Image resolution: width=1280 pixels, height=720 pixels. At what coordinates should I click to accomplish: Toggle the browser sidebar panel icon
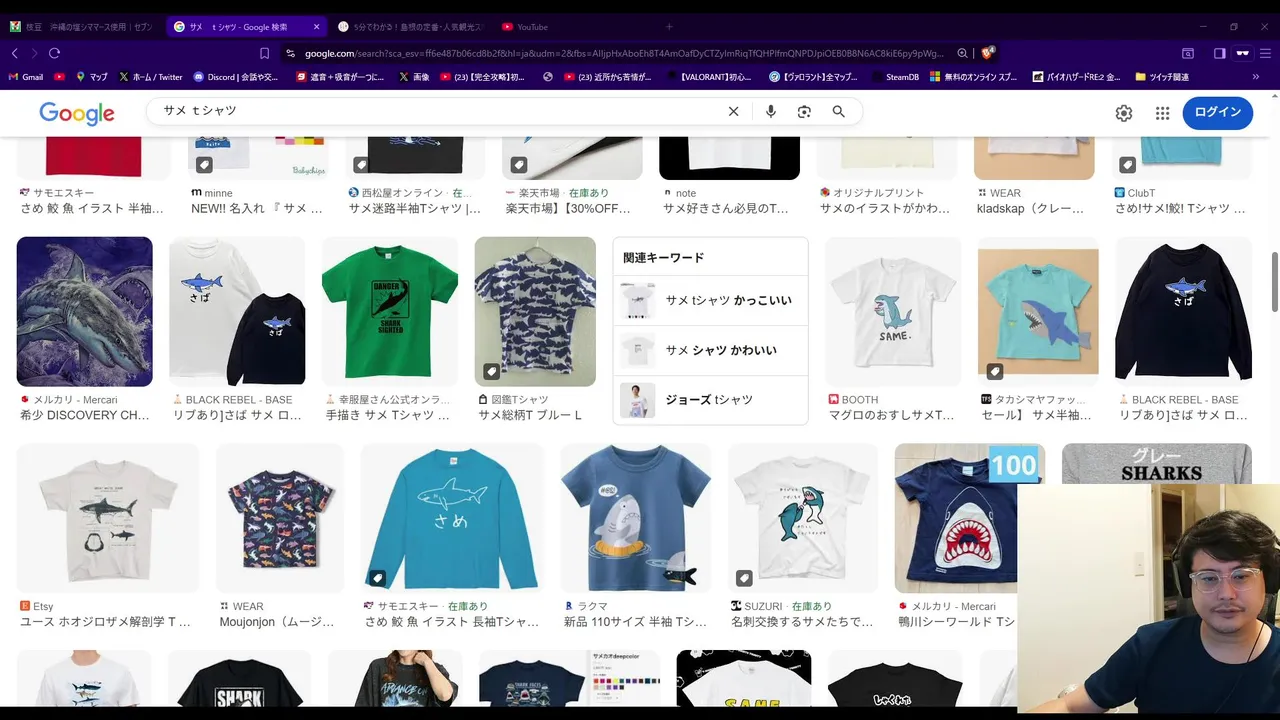point(1219,53)
